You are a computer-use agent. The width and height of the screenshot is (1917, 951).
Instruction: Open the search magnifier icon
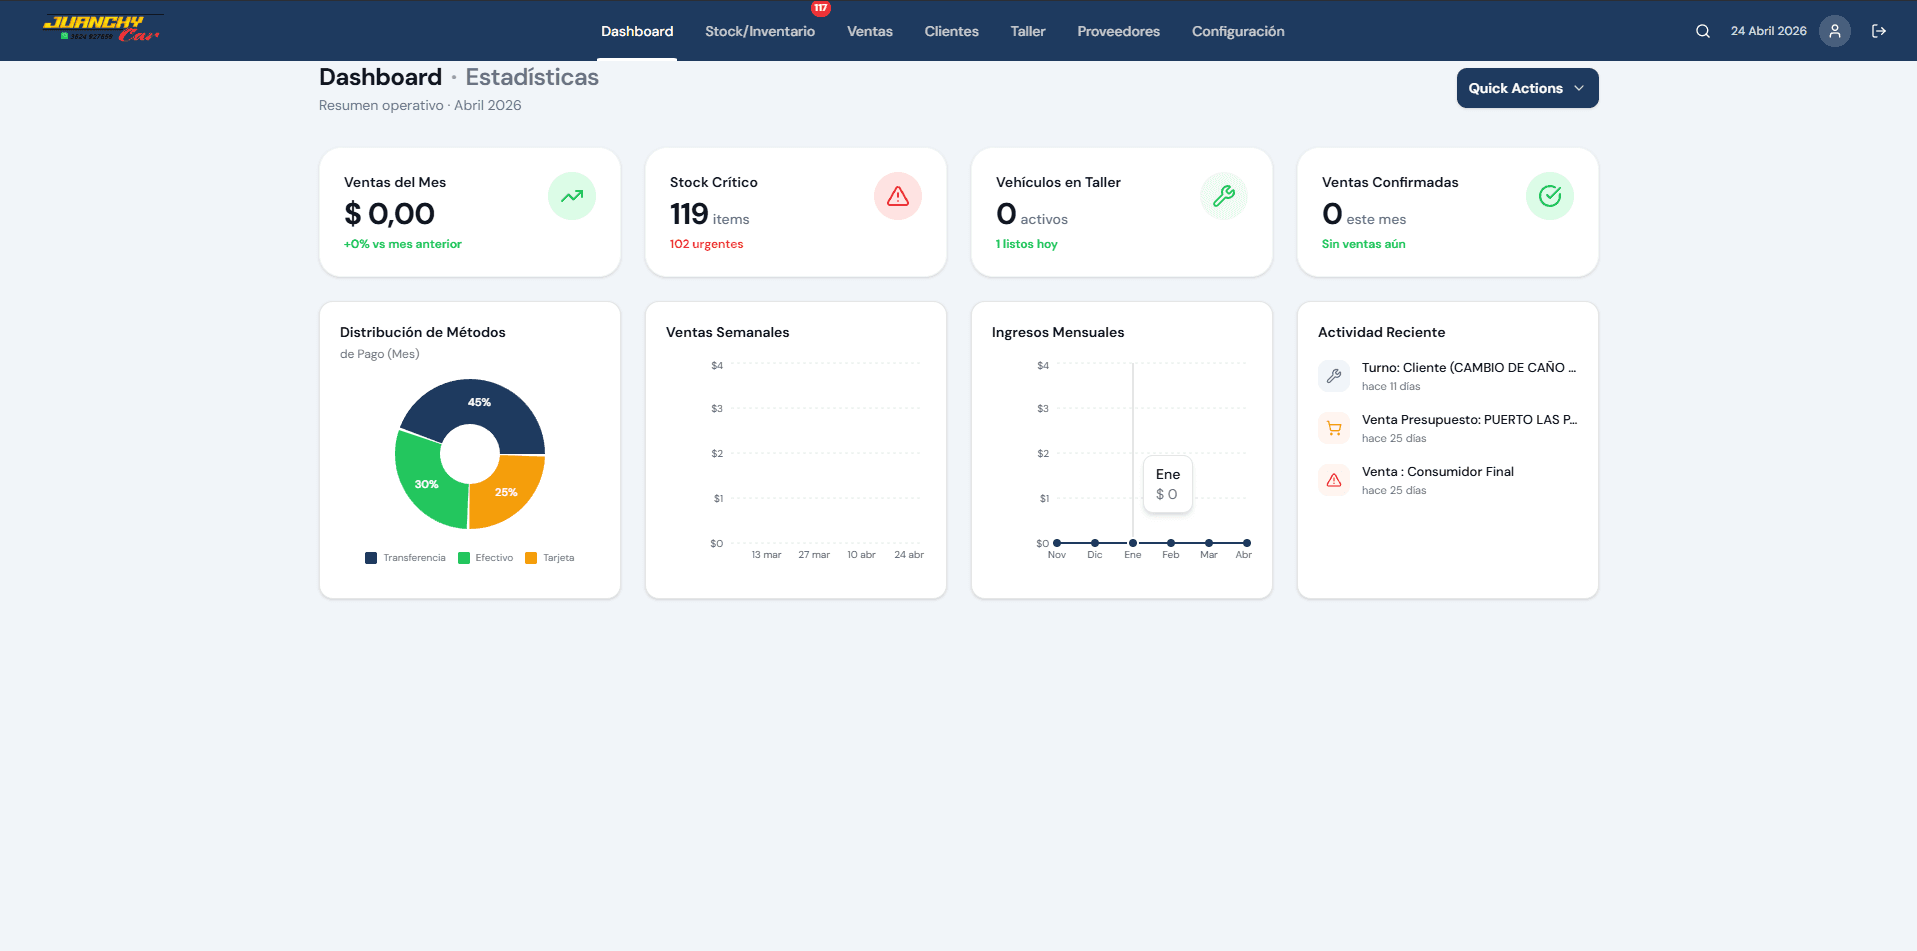(x=1703, y=31)
